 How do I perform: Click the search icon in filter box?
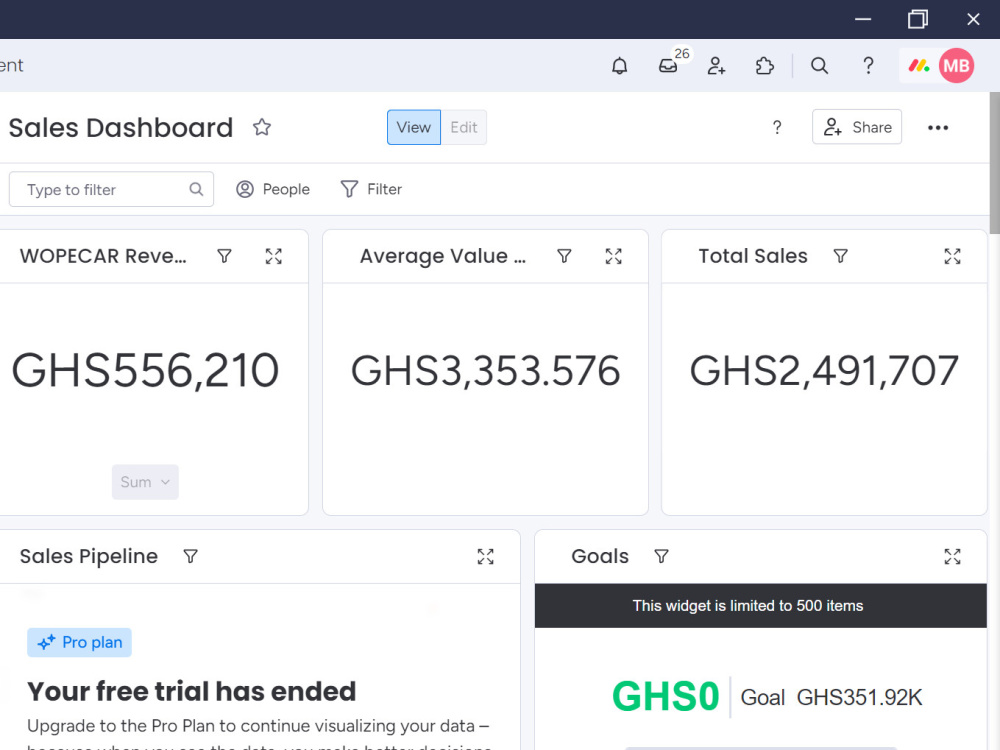[x=196, y=189]
